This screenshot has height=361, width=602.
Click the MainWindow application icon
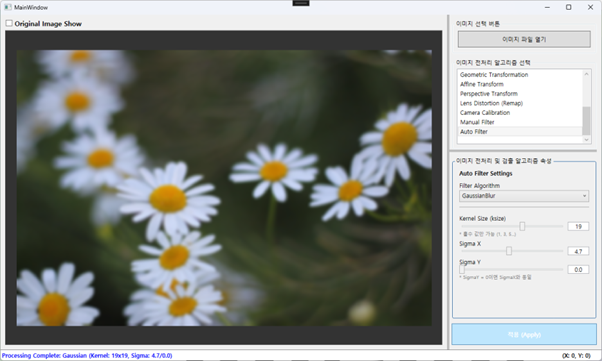click(x=8, y=7)
